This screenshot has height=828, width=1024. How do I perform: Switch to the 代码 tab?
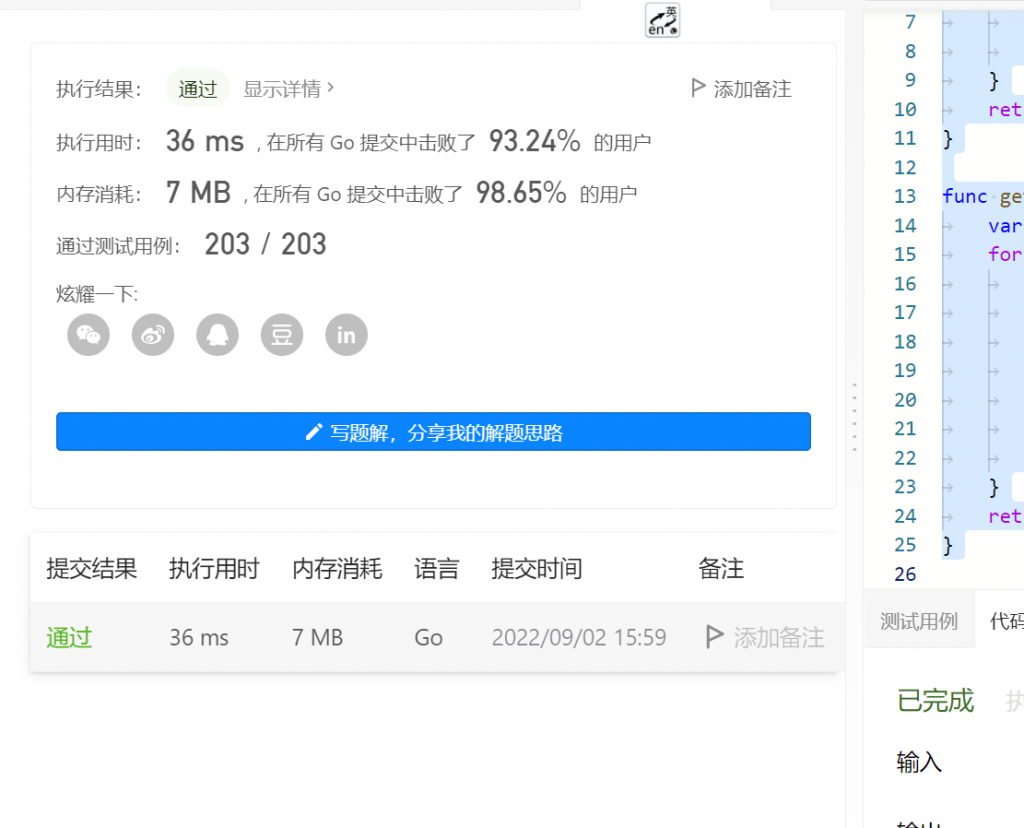pos(1009,620)
